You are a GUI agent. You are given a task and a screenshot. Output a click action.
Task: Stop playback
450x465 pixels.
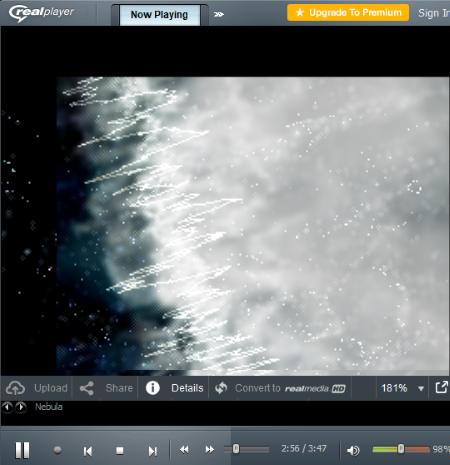click(120, 451)
